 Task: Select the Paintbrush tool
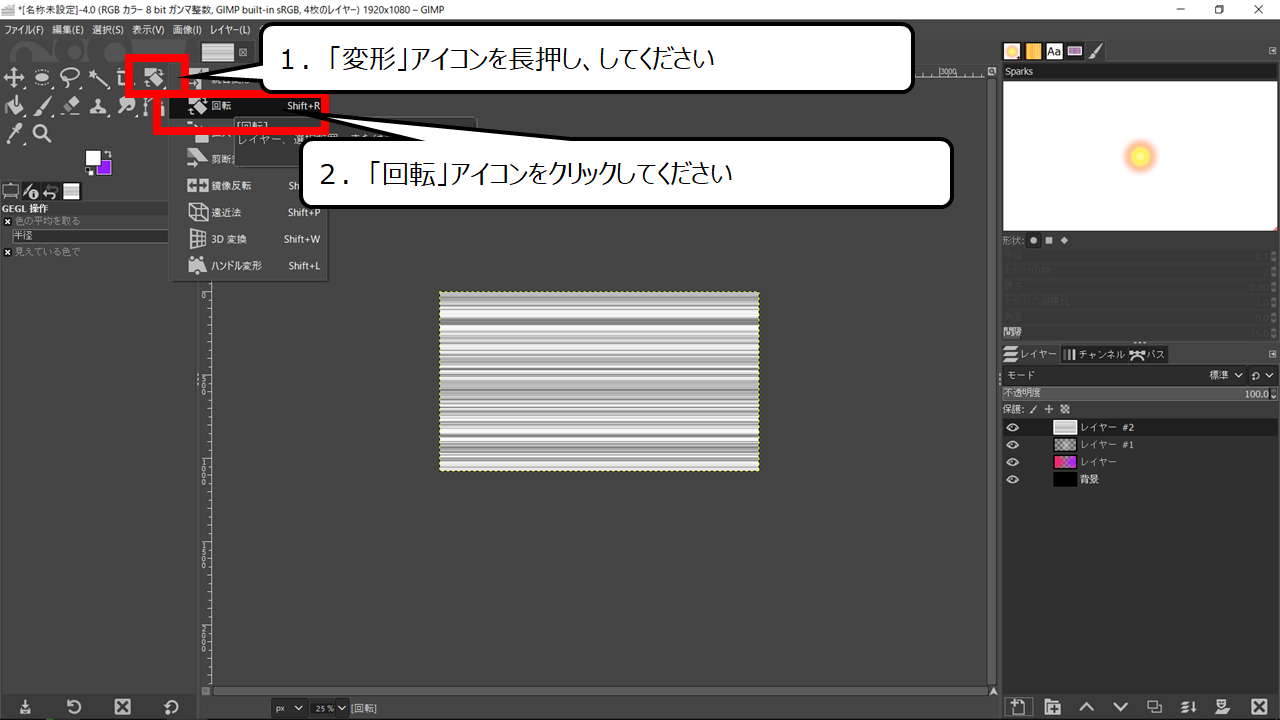click(43, 105)
